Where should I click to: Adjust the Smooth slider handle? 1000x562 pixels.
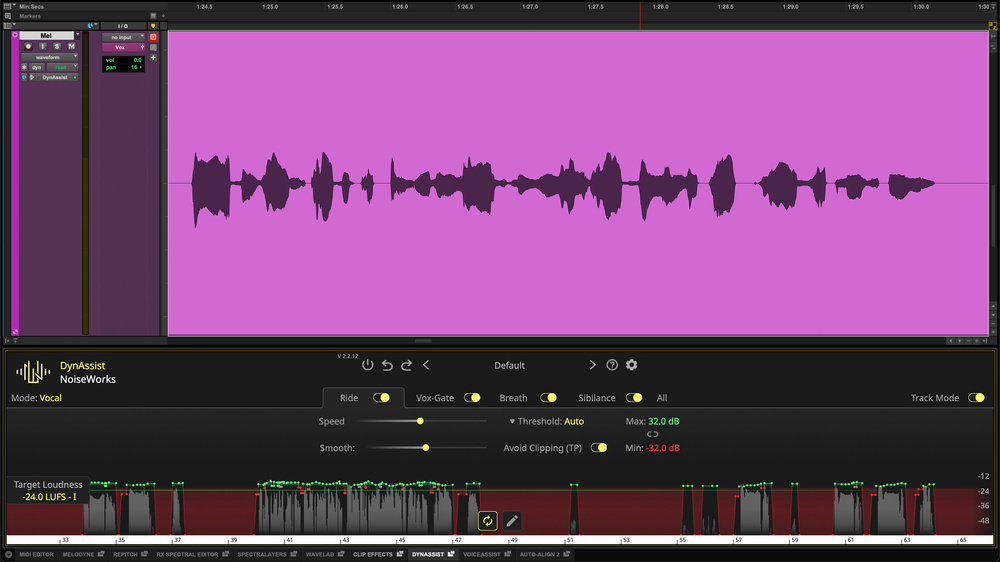click(425, 448)
